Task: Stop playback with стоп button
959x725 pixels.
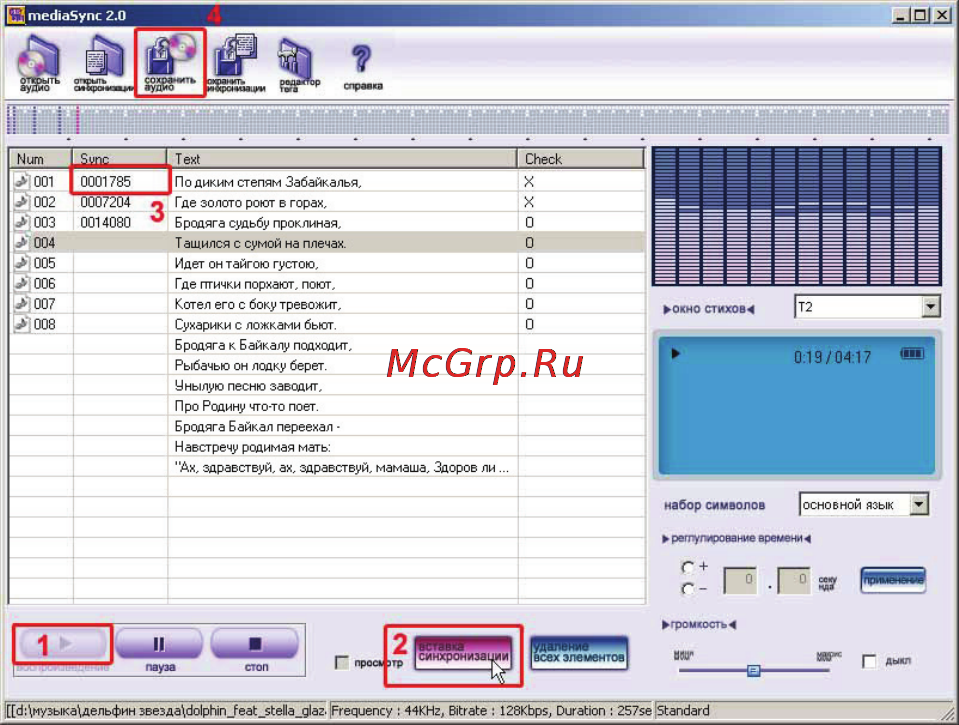Action: pyautogui.click(x=254, y=644)
